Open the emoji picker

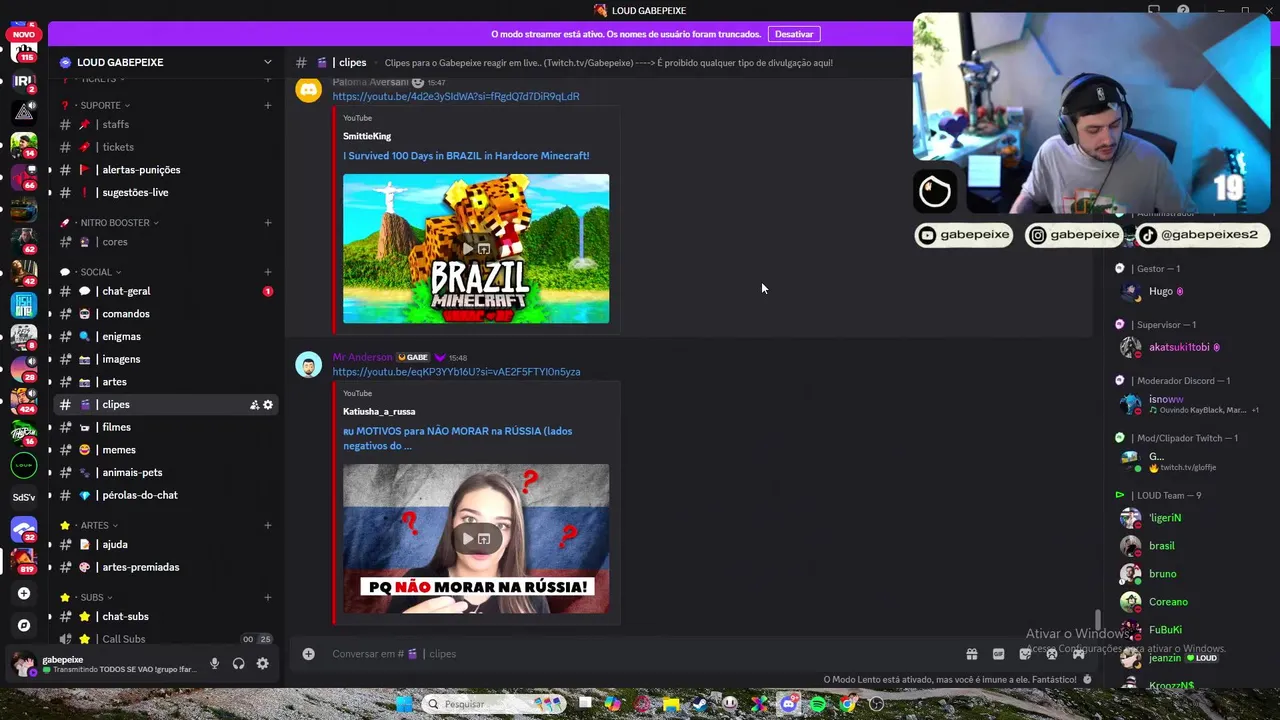tap(1052, 654)
